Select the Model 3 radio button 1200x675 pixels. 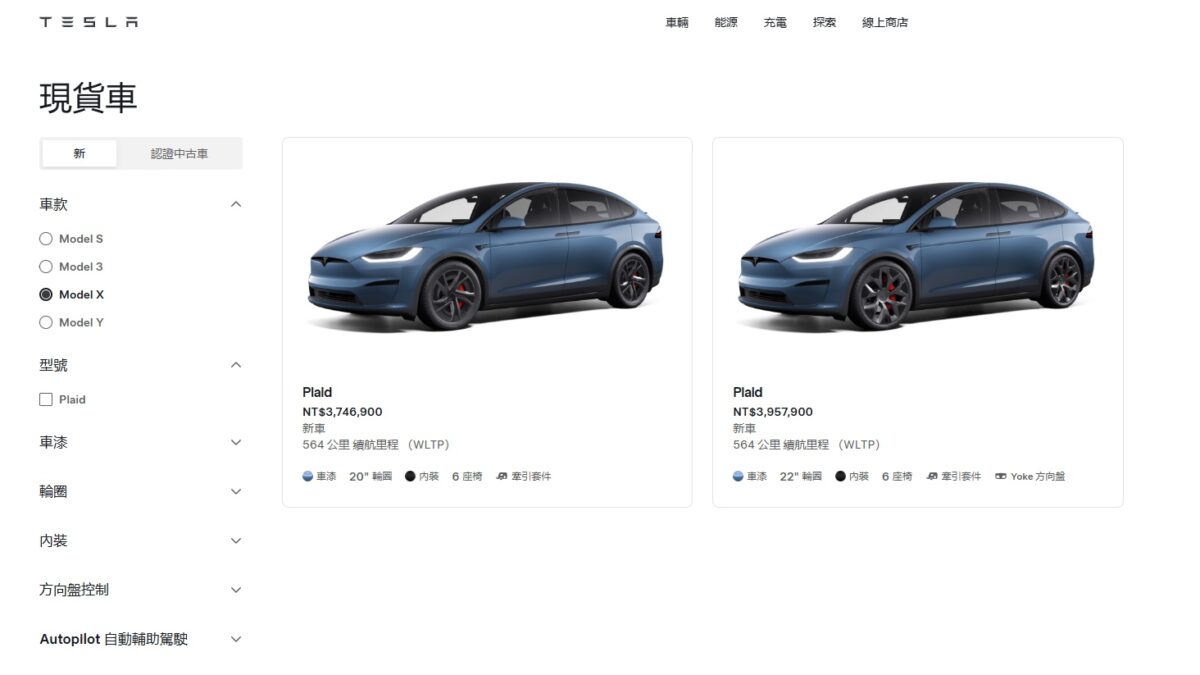coord(46,267)
